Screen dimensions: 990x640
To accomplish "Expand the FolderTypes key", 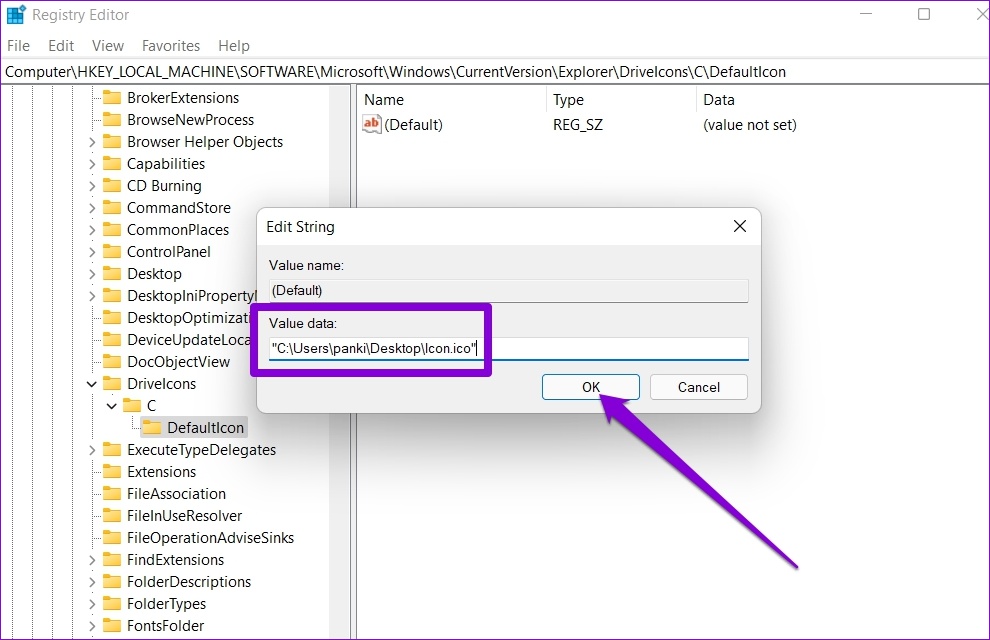I will click(x=92, y=604).
